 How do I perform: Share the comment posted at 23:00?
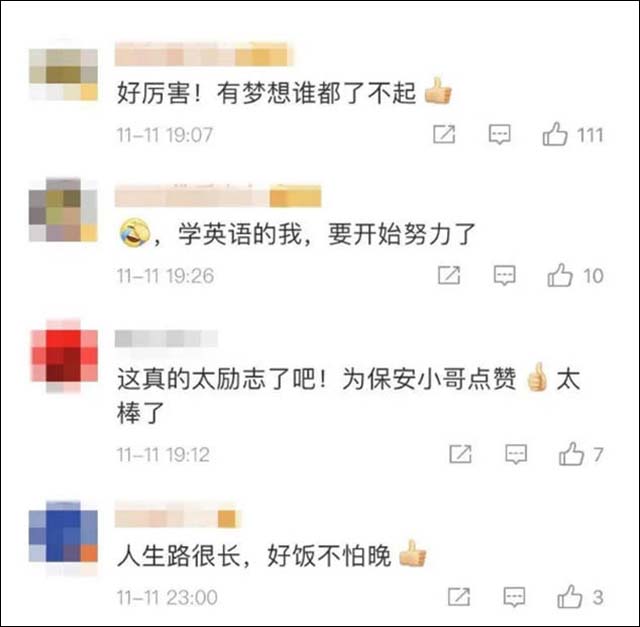click(458, 597)
